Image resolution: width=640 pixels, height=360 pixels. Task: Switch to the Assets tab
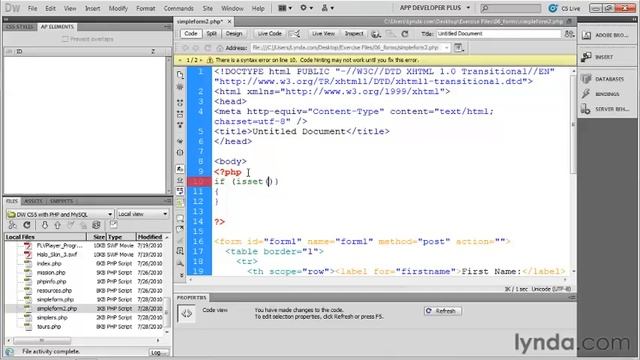[x=33, y=201]
